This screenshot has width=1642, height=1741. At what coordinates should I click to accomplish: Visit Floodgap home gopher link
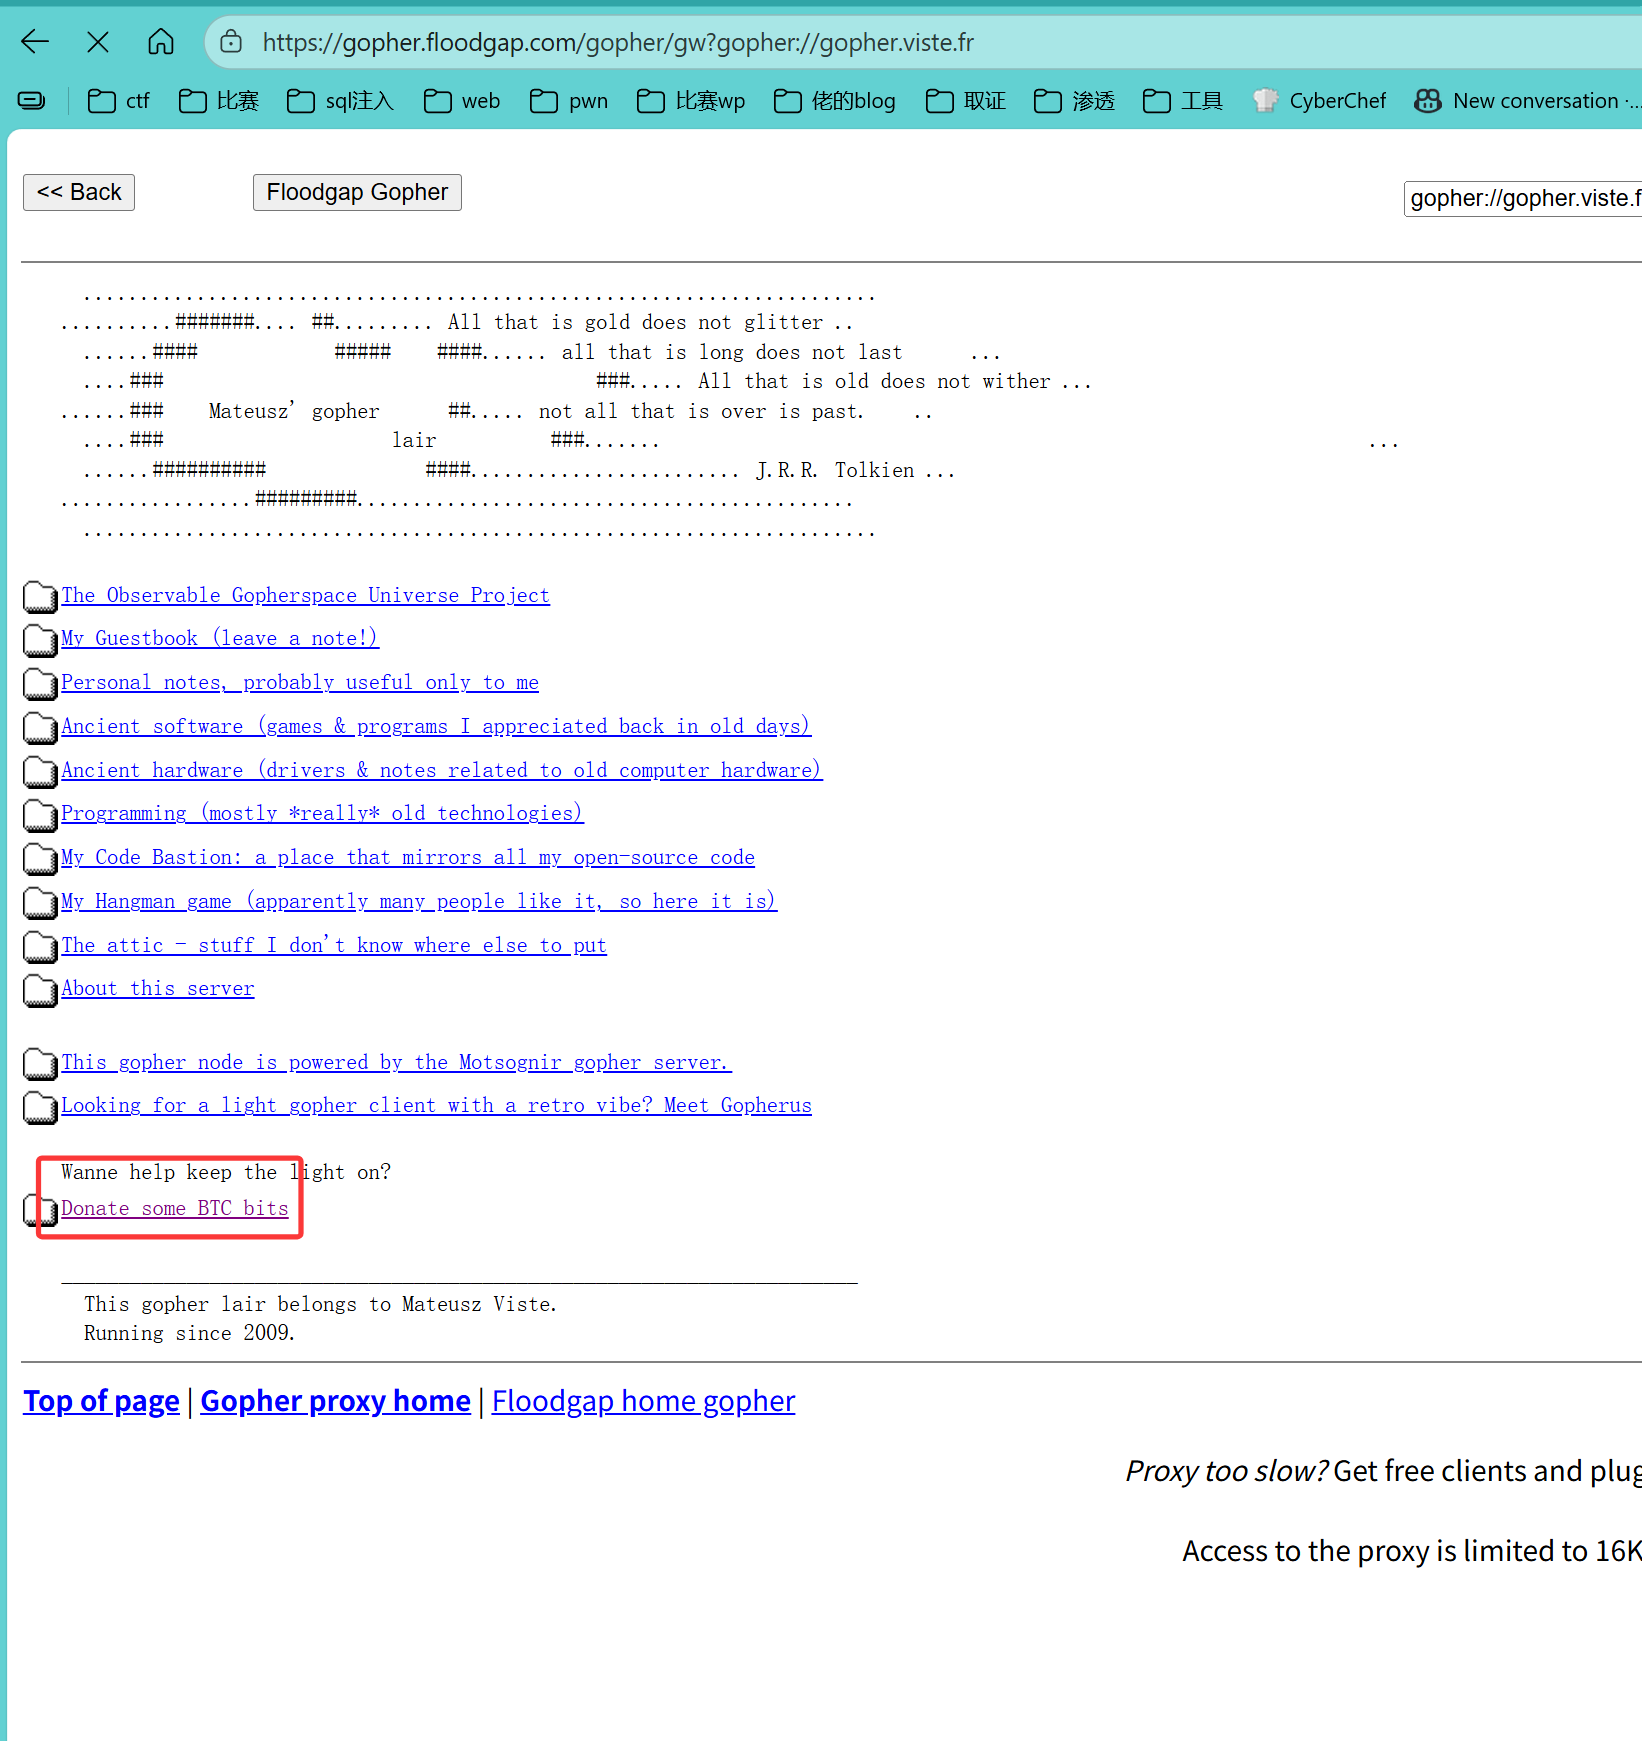643,1401
